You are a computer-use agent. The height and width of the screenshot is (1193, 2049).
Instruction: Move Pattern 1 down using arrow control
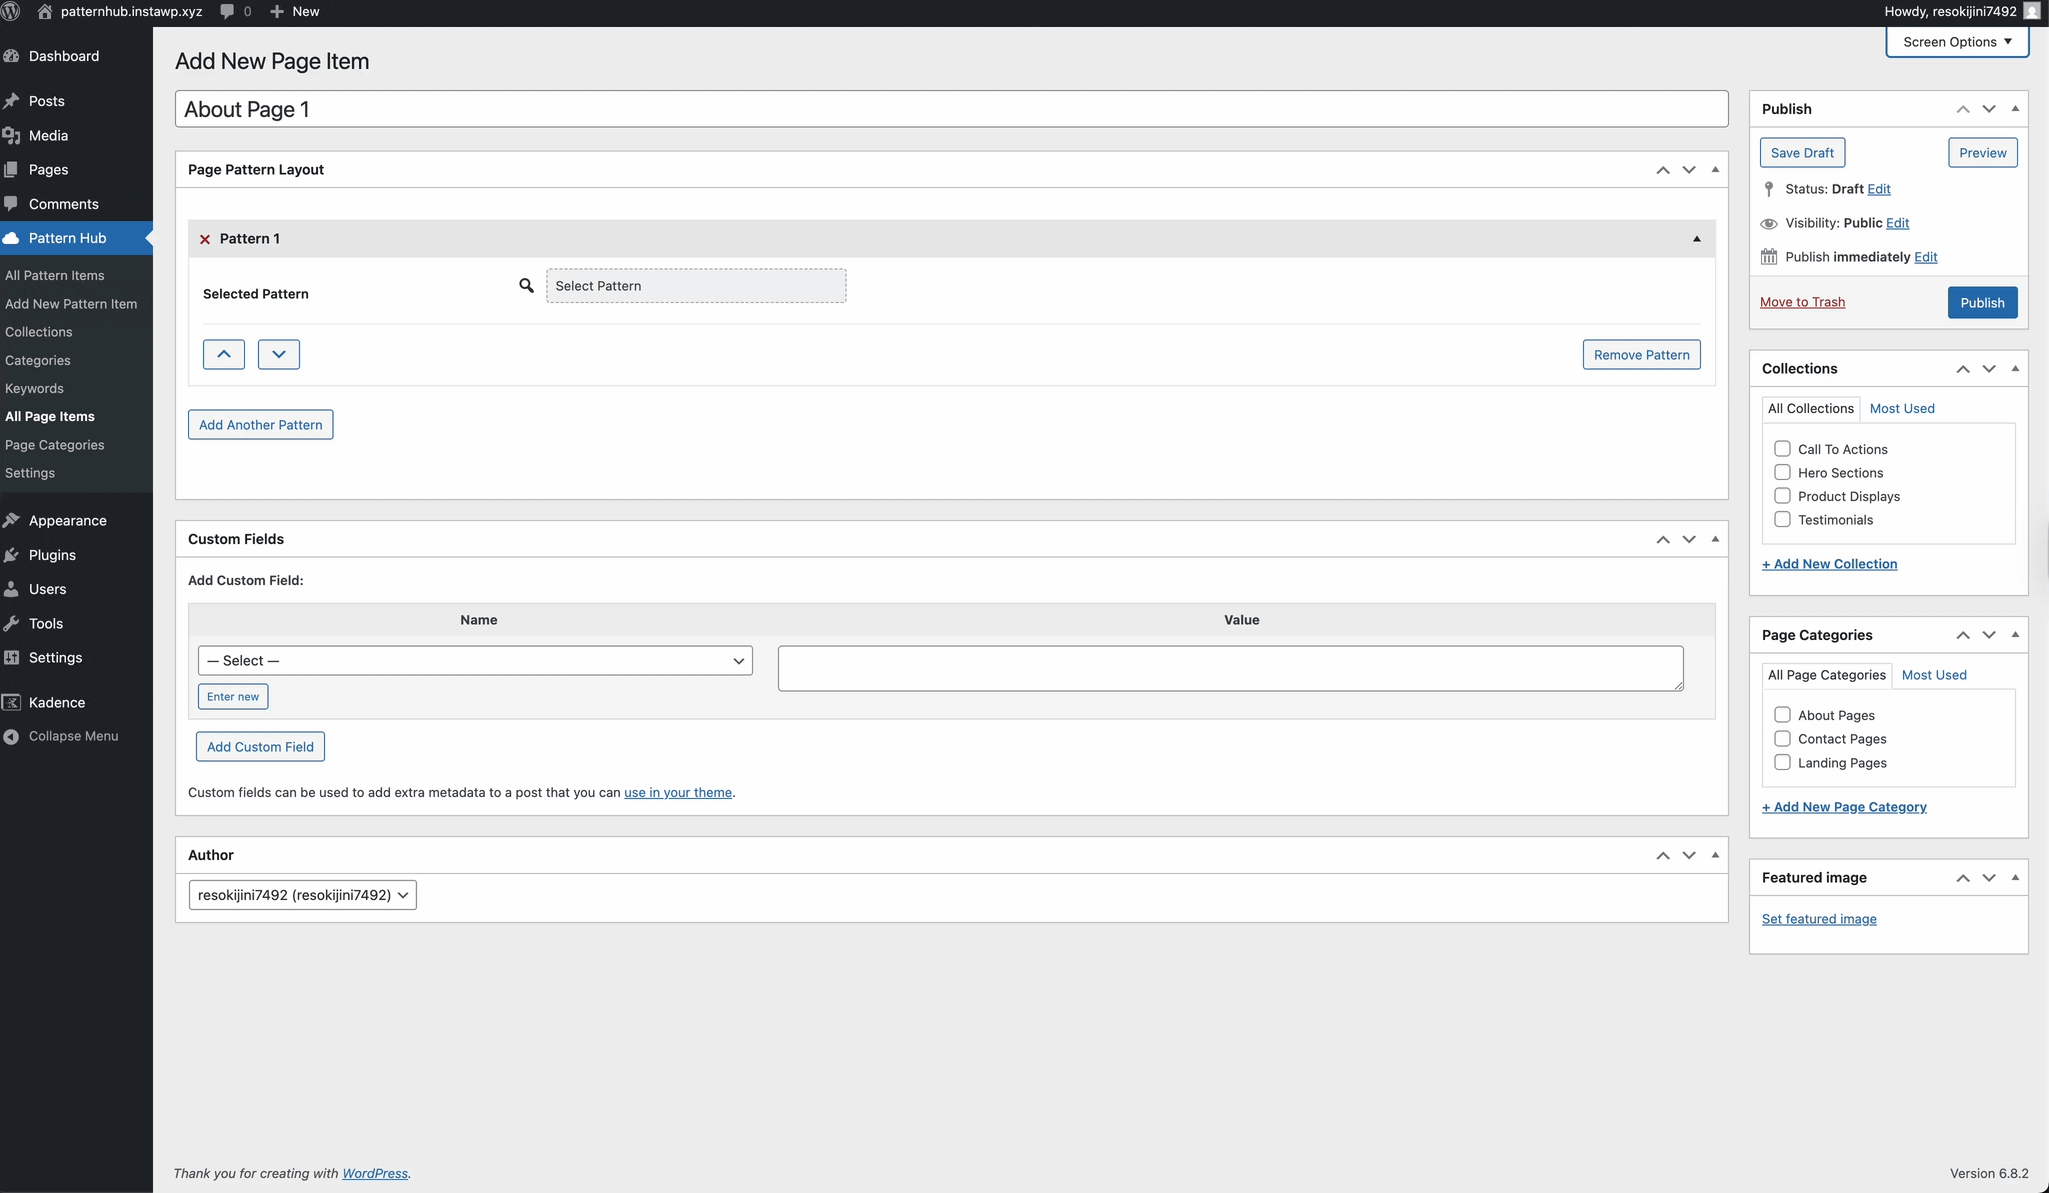click(x=278, y=354)
